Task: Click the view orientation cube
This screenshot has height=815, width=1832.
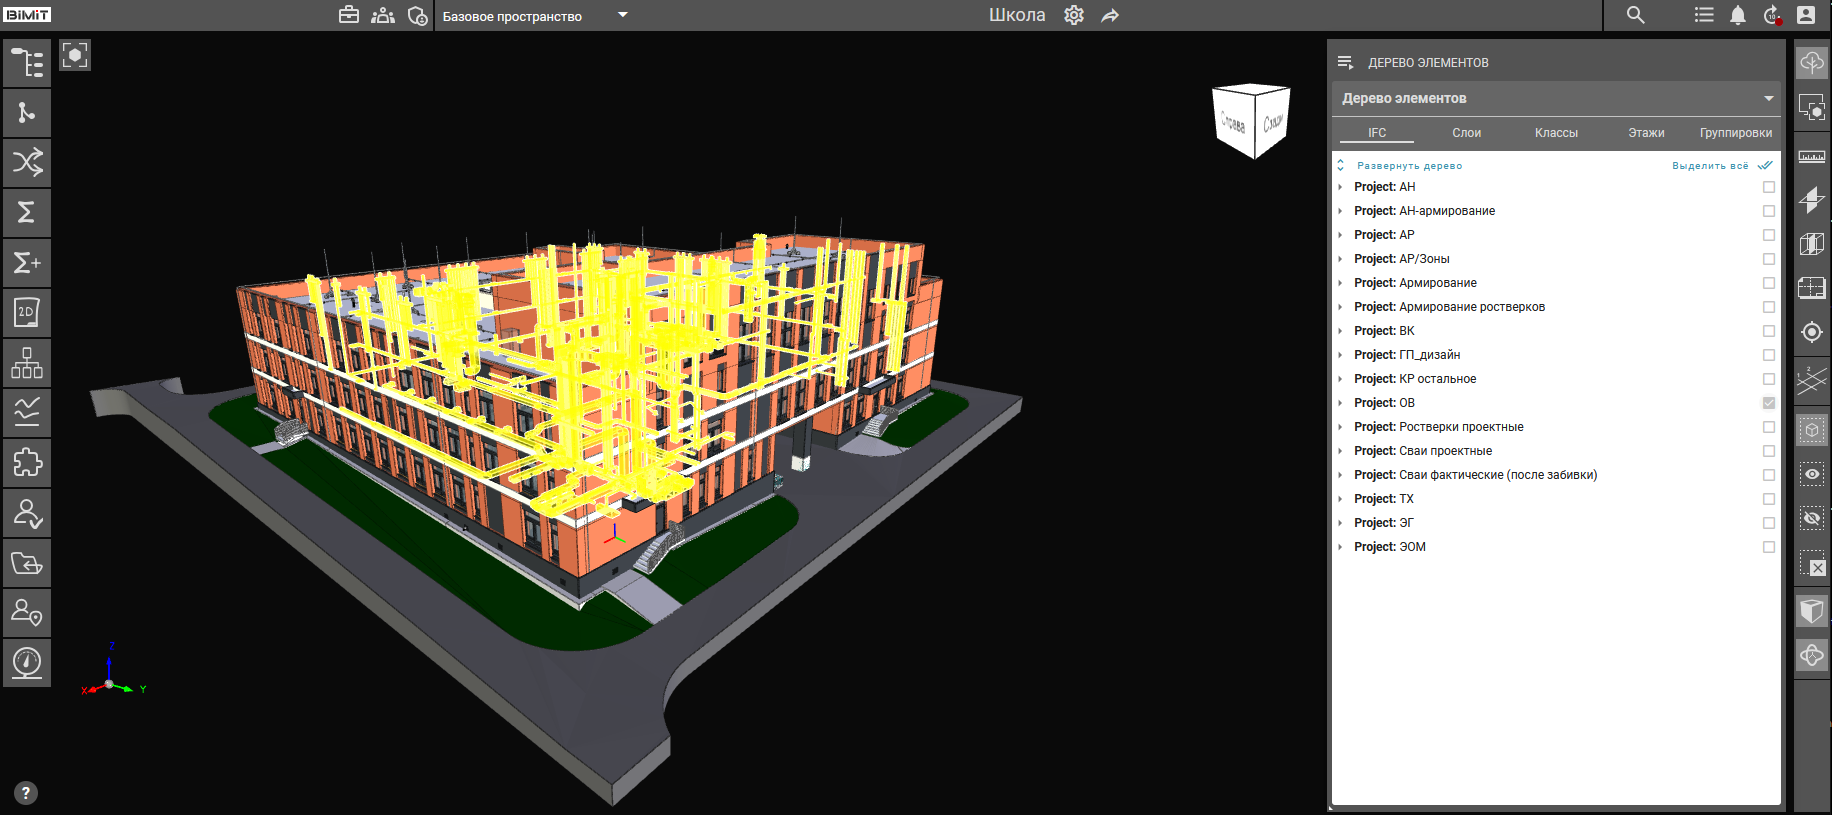Action: tap(1250, 121)
